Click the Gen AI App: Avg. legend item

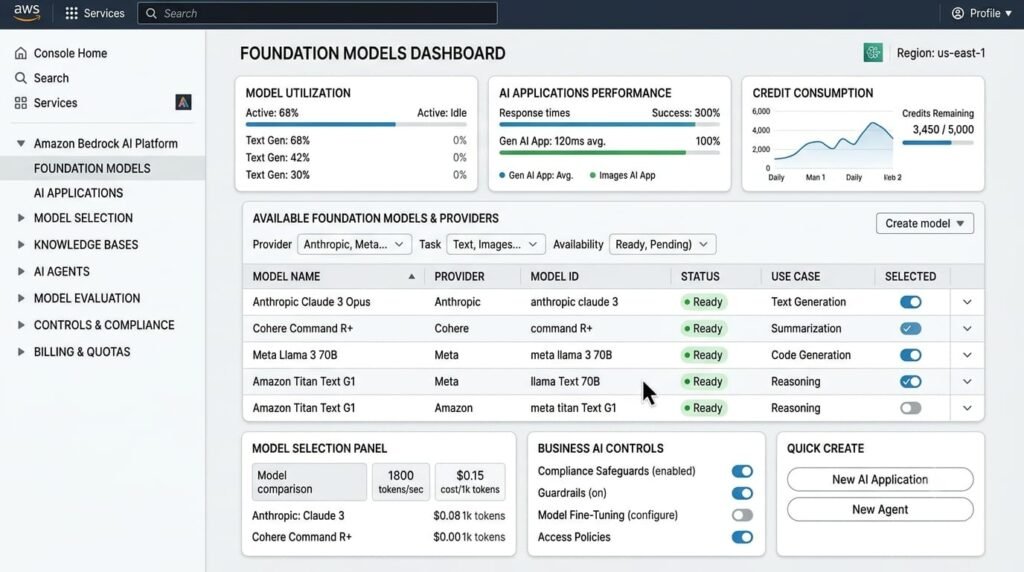[536, 175]
